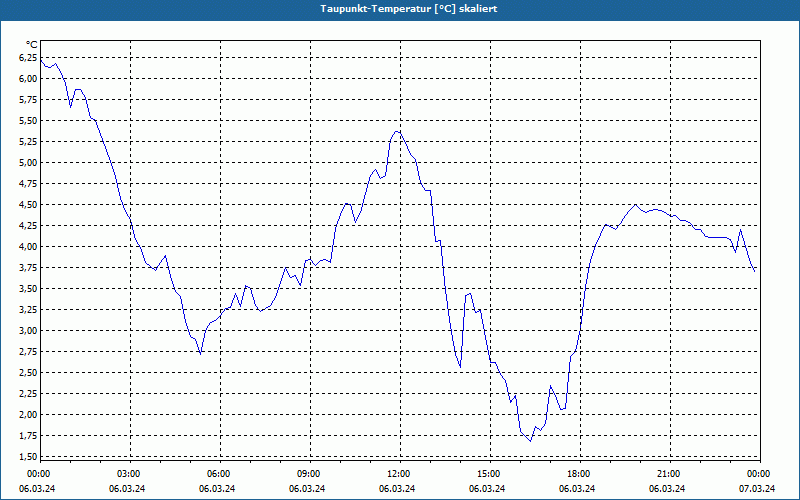Select the 4,50 y-axis label

[x=28, y=205]
